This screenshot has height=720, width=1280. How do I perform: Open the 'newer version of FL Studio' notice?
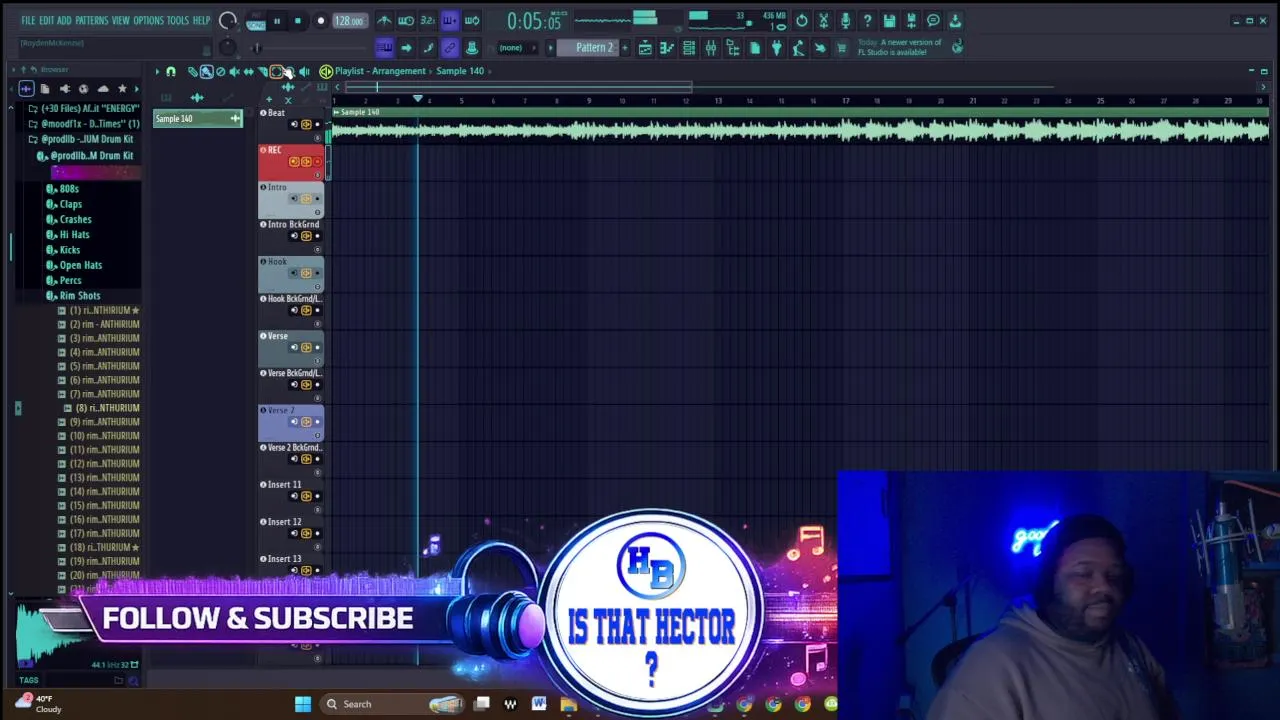(900, 47)
